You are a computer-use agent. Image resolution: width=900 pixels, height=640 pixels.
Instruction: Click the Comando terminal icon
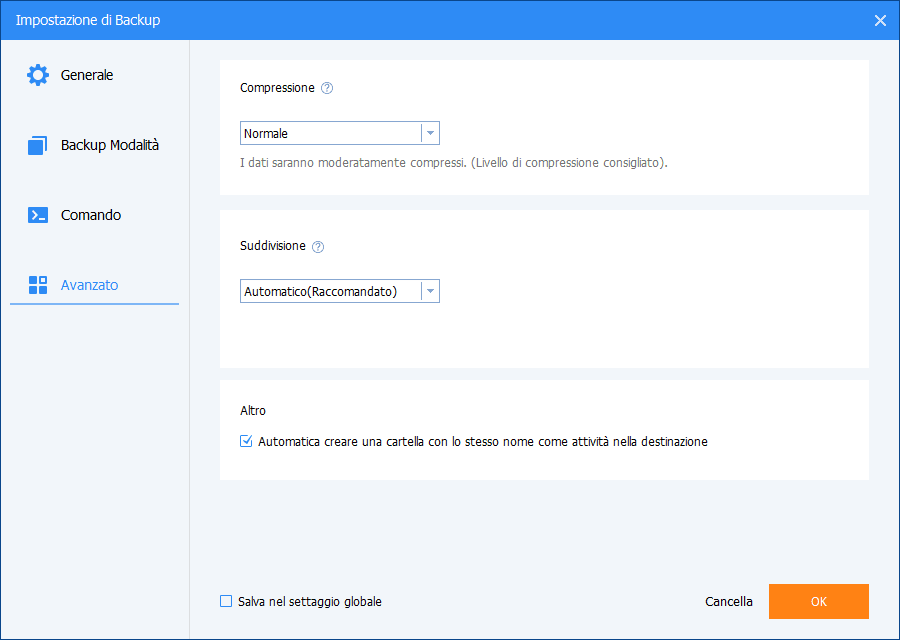coord(38,215)
